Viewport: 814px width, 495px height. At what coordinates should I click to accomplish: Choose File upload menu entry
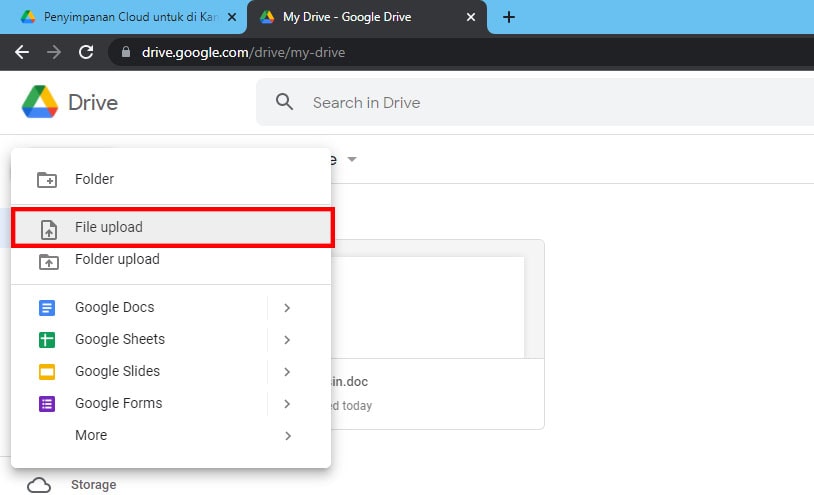coord(172,227)
